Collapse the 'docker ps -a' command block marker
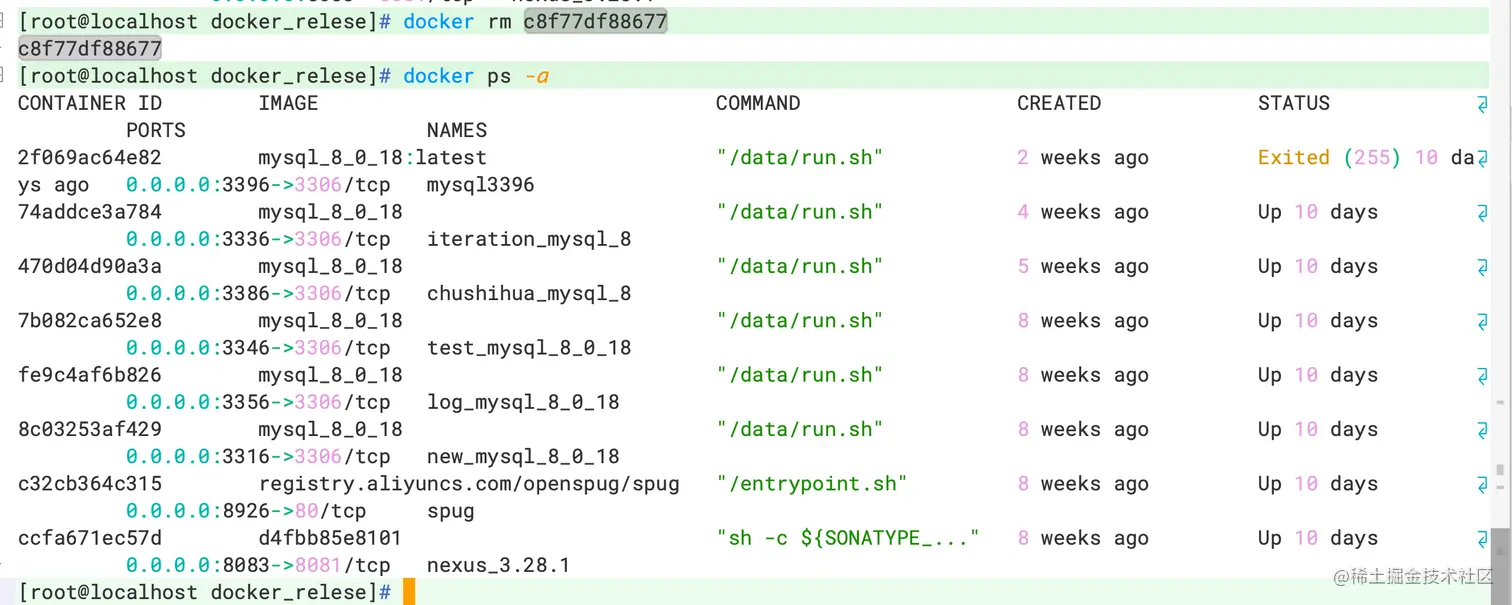The image size is (1512, 605). (x=4, y=76)
